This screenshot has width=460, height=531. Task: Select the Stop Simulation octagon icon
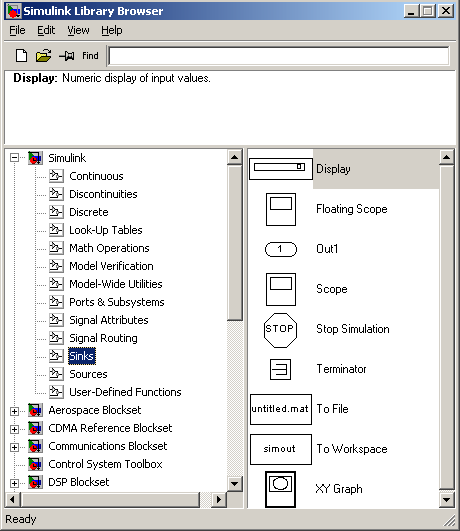pos(280,330)
